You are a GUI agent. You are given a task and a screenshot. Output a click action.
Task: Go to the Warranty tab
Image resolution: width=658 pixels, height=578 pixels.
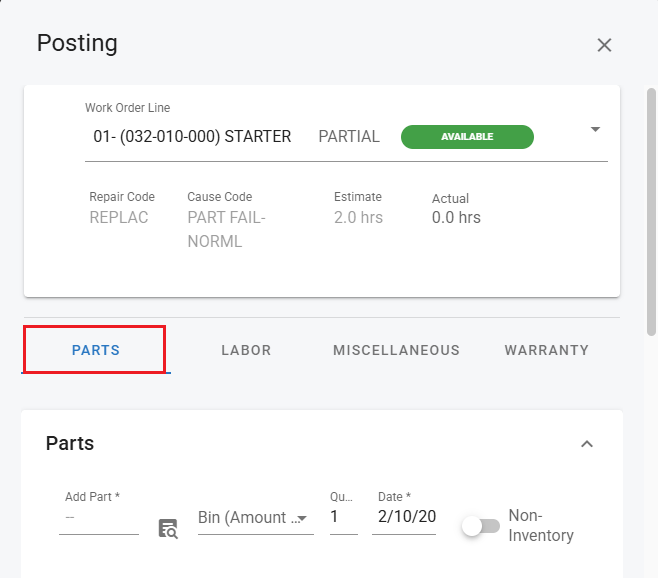tap(546, 350)
